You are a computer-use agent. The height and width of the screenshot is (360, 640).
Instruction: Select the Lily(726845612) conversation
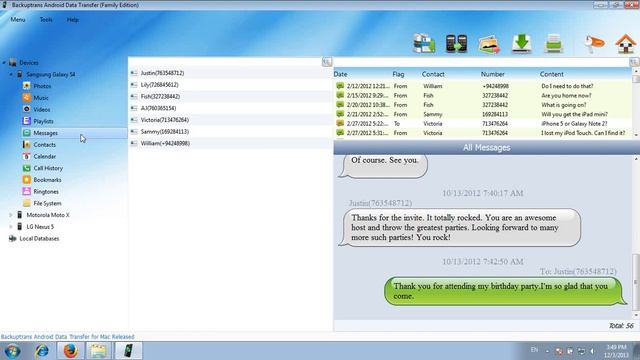231,85
